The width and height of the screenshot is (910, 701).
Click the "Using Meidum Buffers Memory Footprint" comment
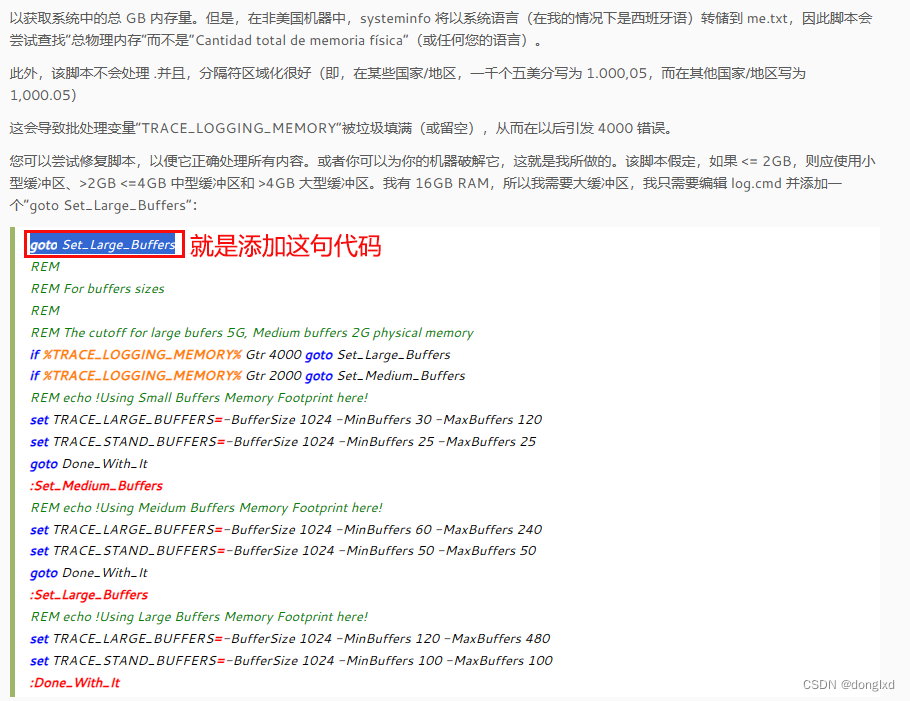(207, 508)
